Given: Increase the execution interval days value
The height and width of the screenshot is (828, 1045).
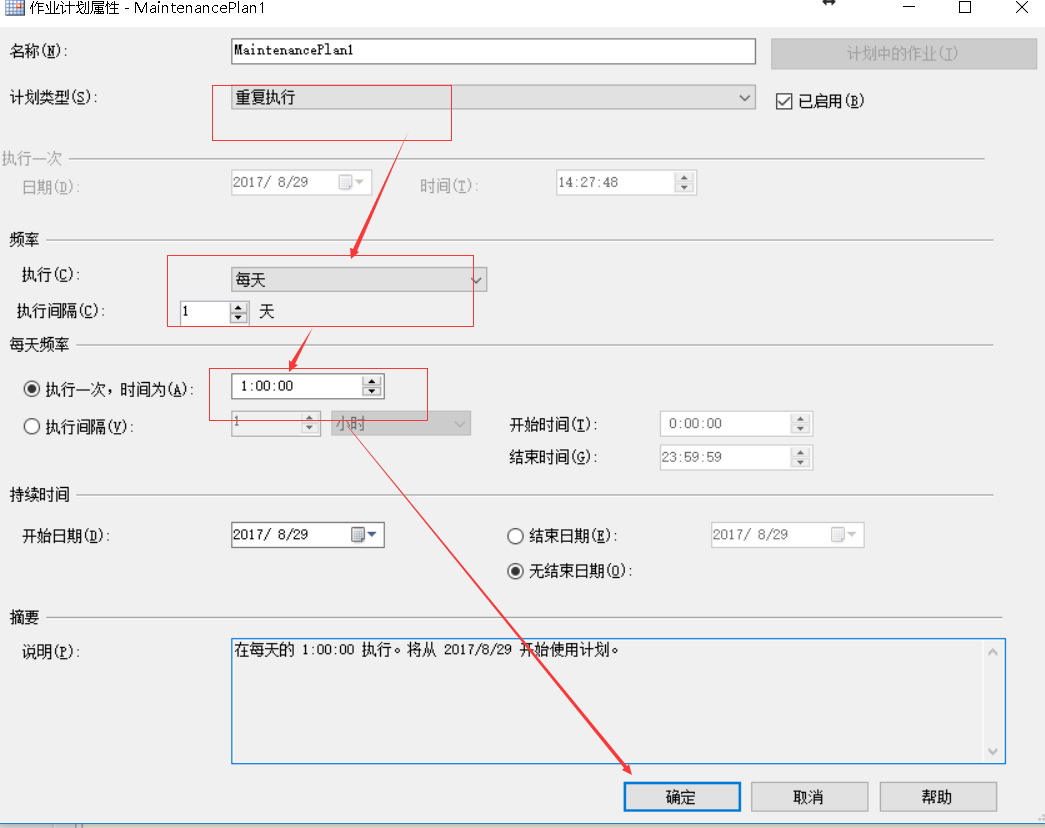Looking at the screenshot, I should (238, 307).
